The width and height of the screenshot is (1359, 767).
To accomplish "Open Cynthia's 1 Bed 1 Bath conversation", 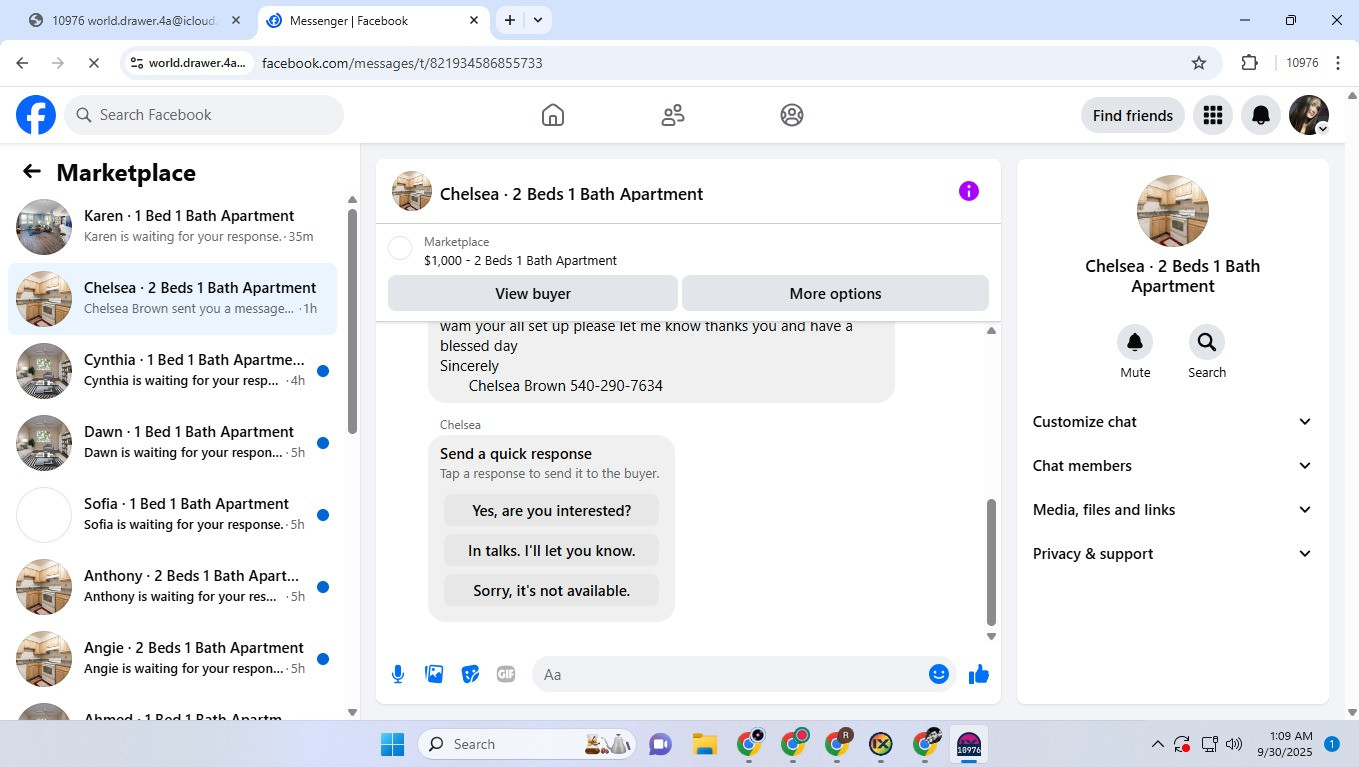I will pyautogui.click(x=172, y=371).
